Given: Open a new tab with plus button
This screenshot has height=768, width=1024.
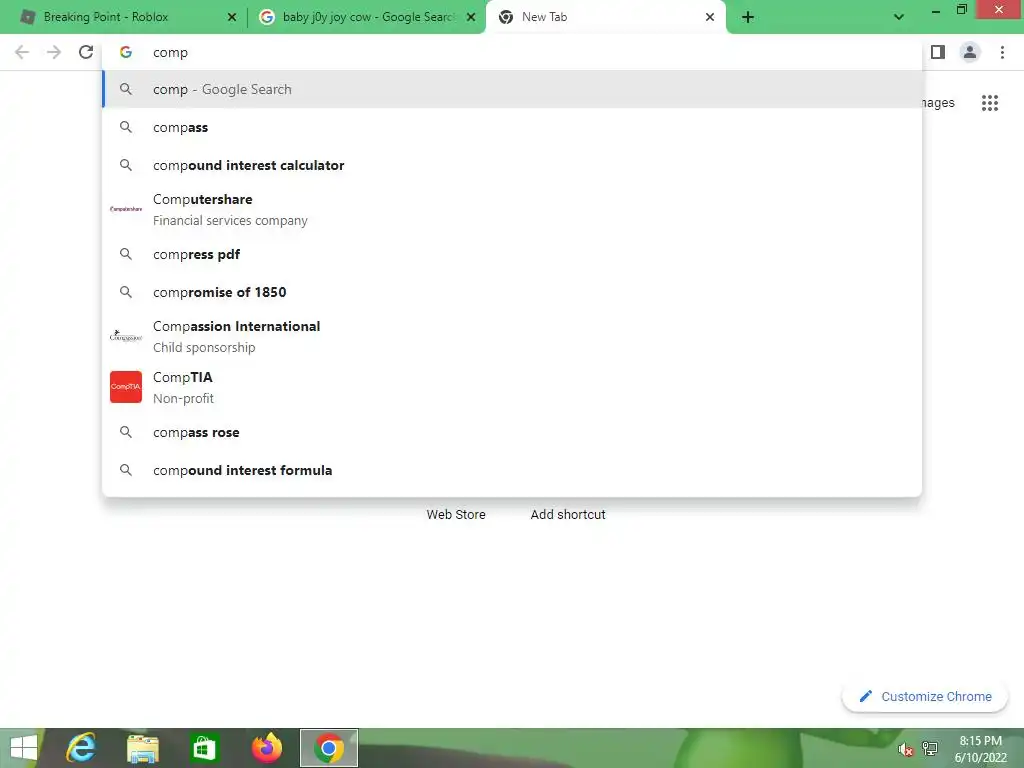Looking at the screenshot, I should click(x=748, y=17).
